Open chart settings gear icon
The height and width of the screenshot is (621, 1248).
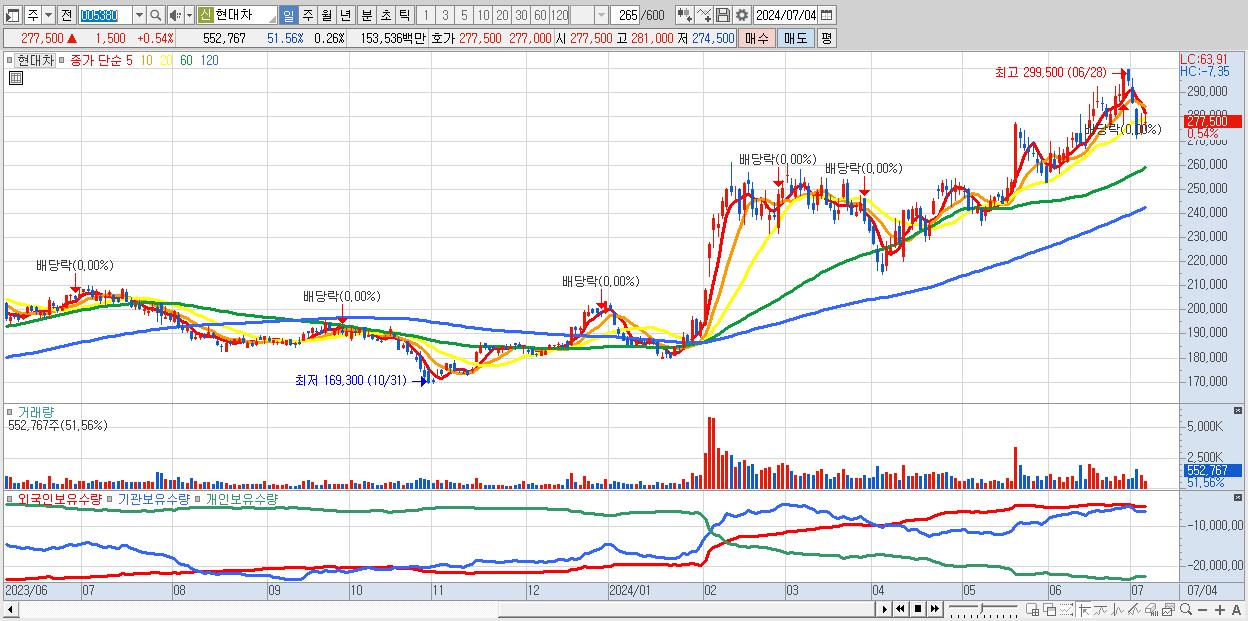pyautogui.click(x=742, y=15)
